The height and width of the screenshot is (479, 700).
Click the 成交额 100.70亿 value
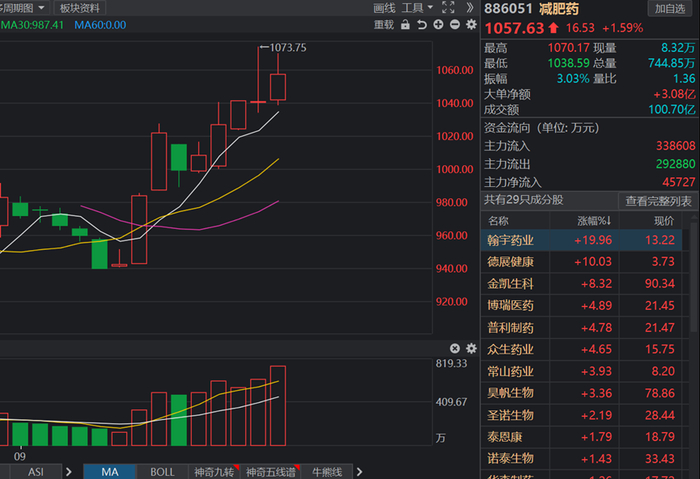(671, 109)
